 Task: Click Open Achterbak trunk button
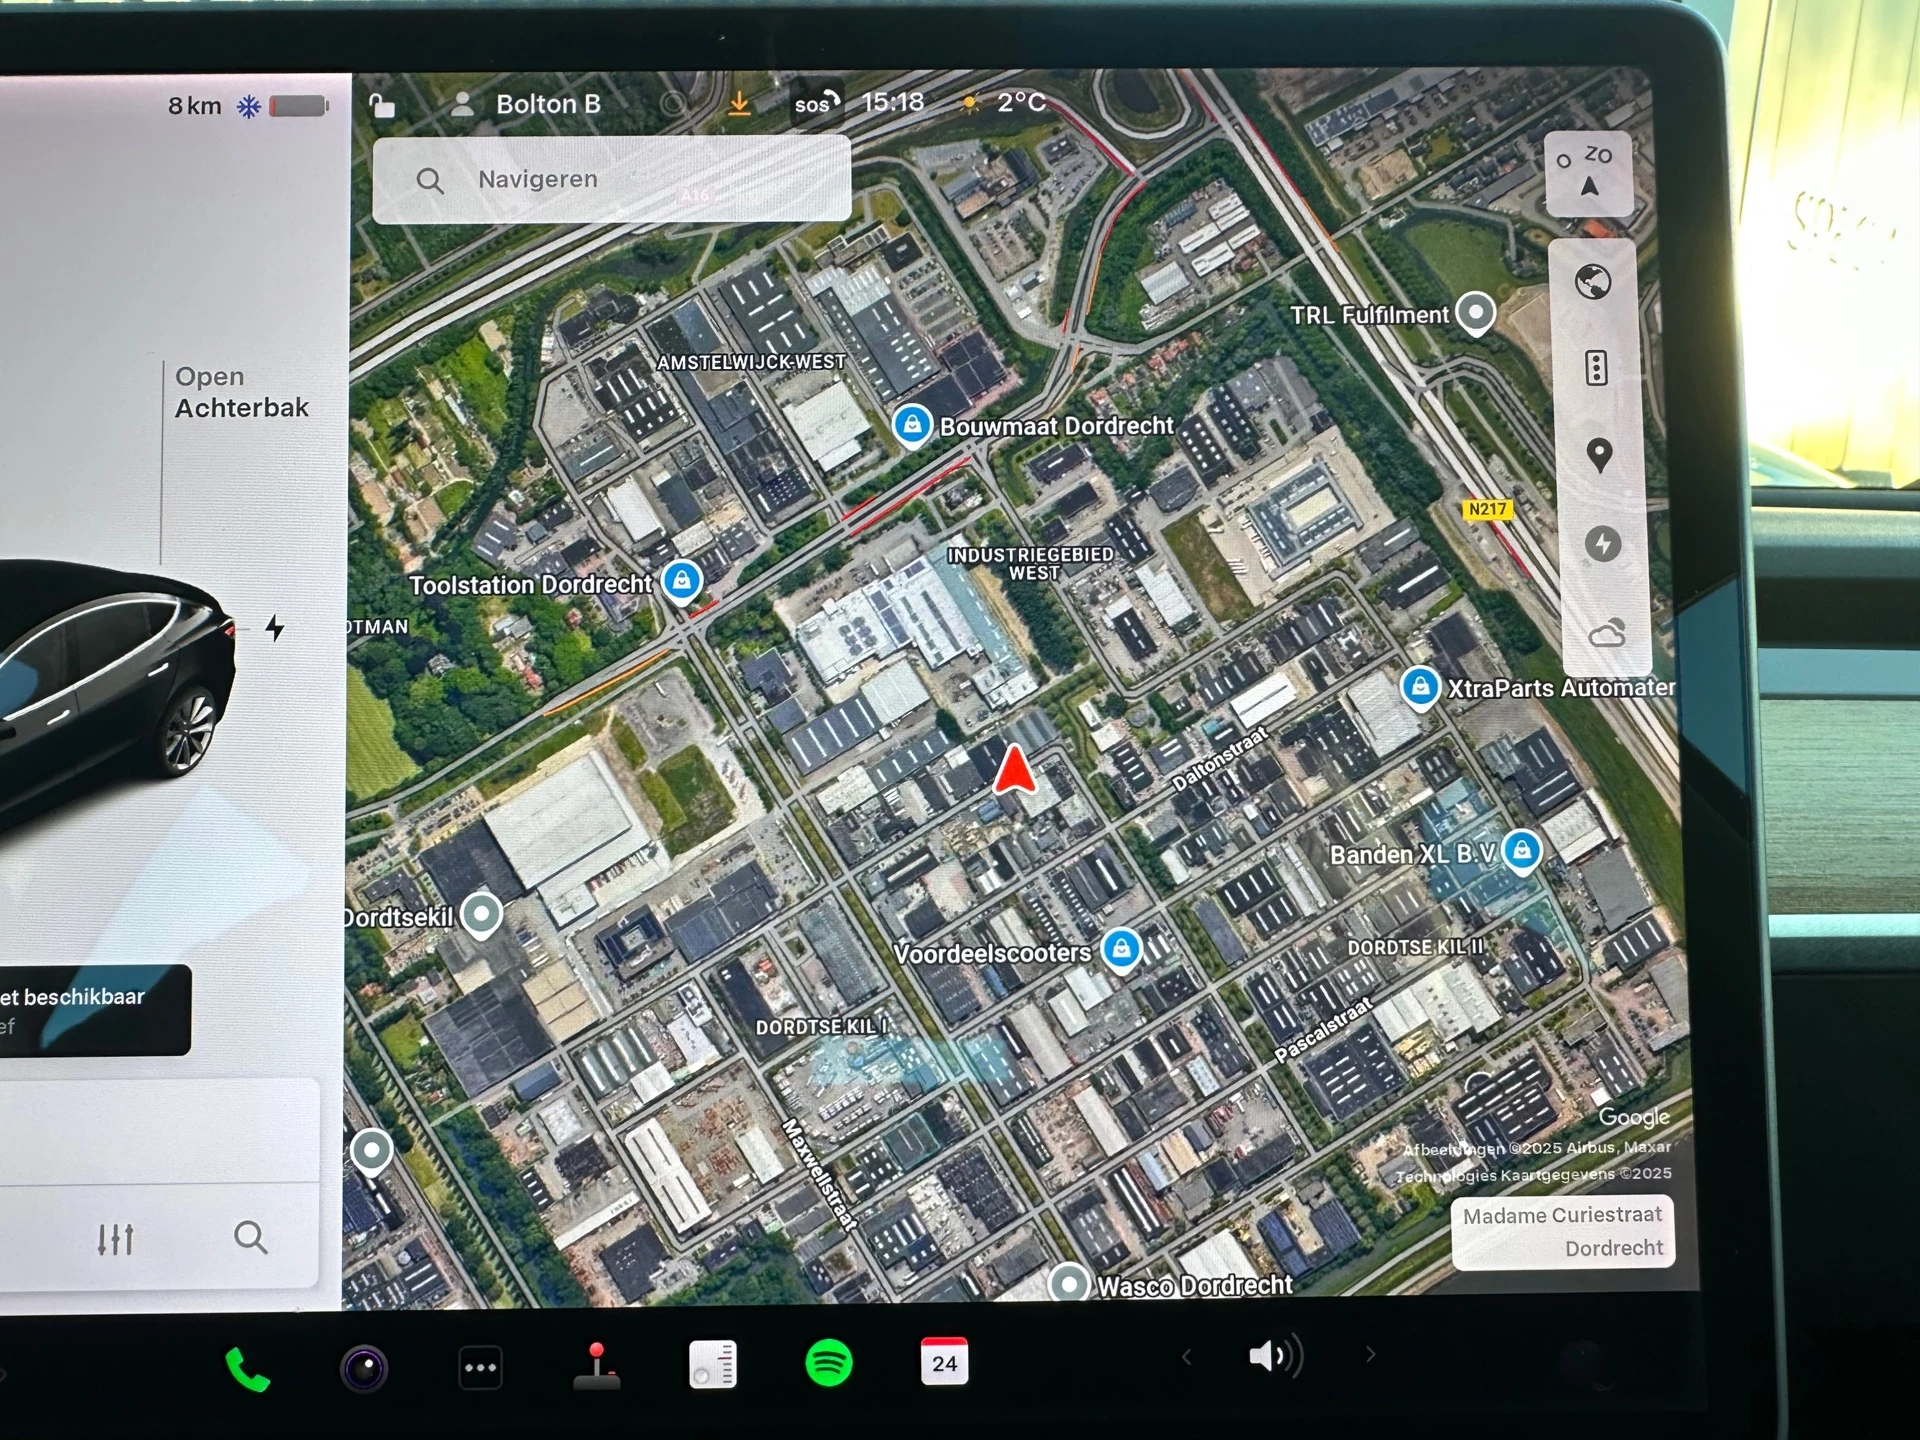pyautogui.click(x=241, y=392)
